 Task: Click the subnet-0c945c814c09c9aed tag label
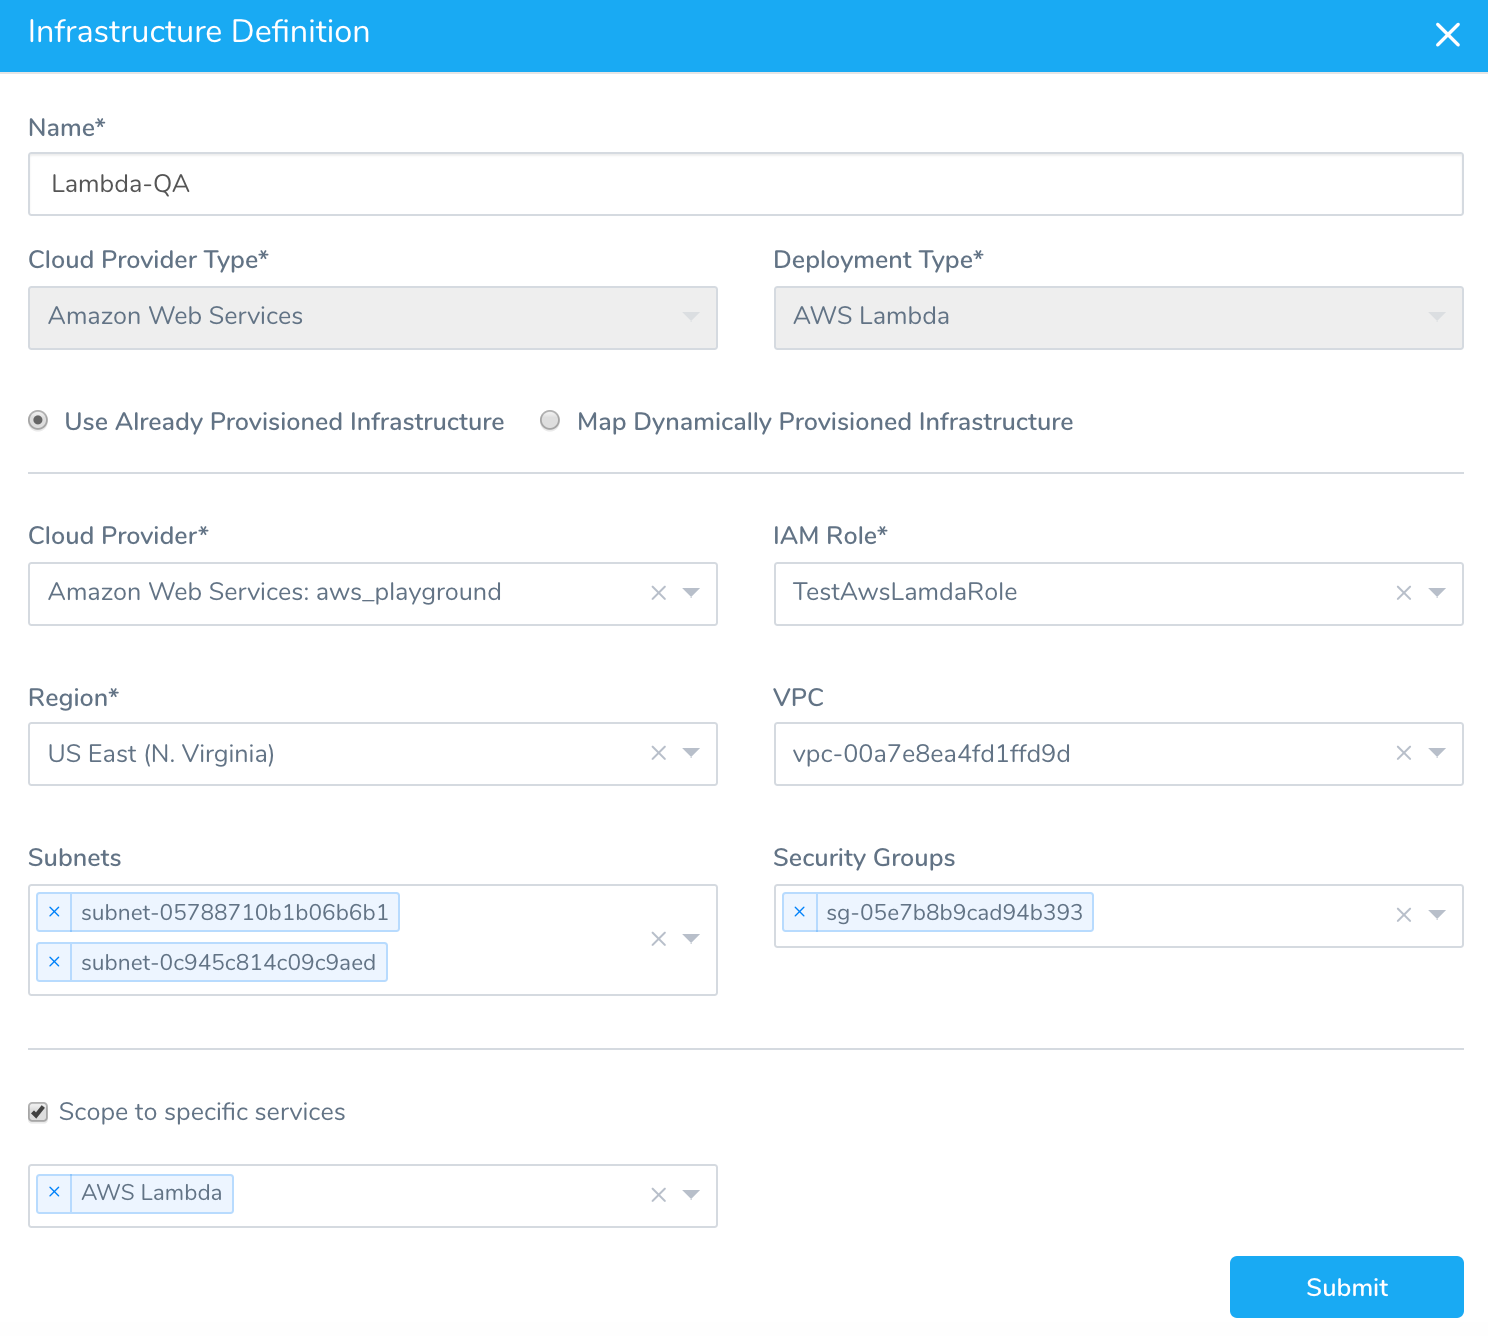tap(229, 962)
